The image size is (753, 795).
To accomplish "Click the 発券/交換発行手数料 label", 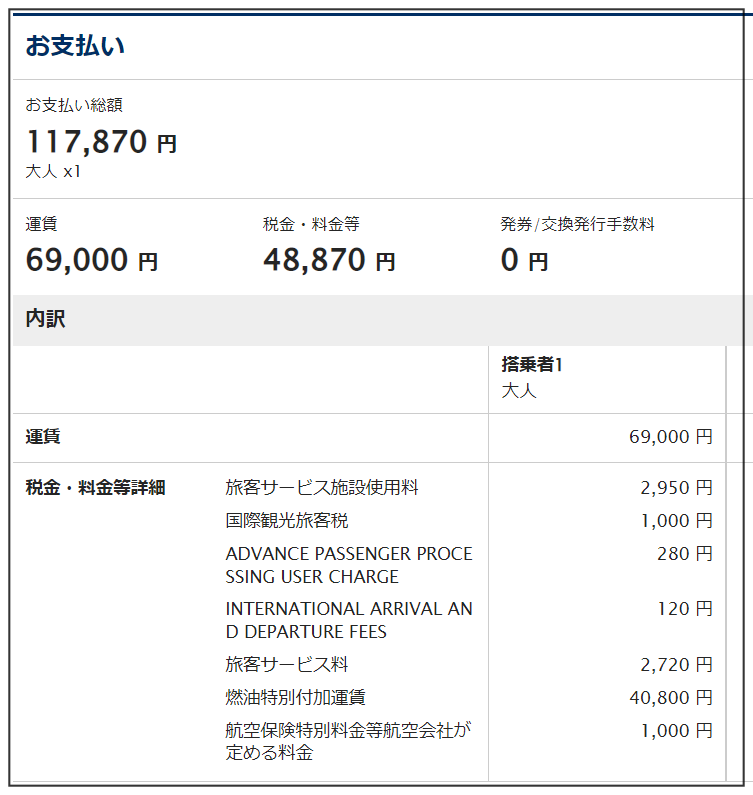I will [577, 224].
